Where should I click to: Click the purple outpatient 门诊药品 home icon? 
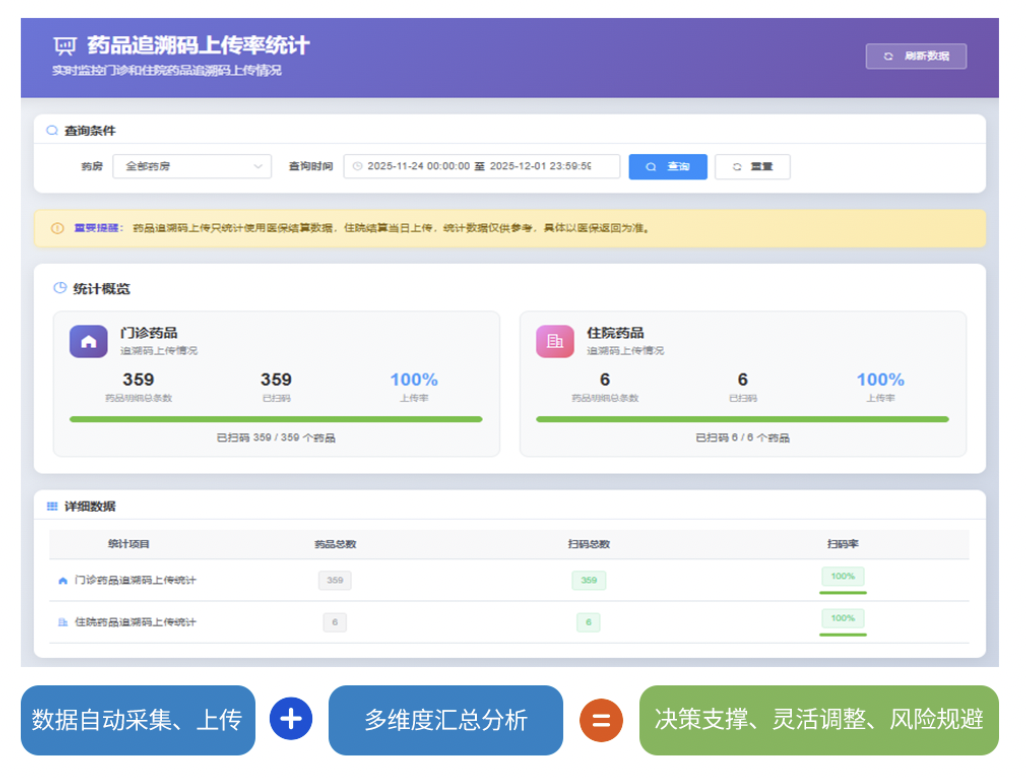(x=88, y=341)
